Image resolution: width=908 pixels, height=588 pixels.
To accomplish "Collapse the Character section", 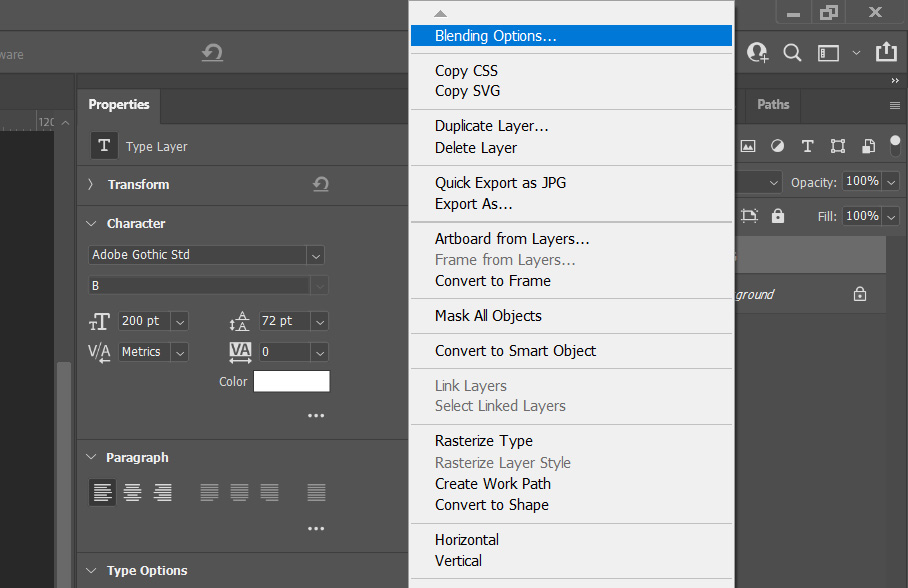I will pyautogui.click(x=91, y=224).
